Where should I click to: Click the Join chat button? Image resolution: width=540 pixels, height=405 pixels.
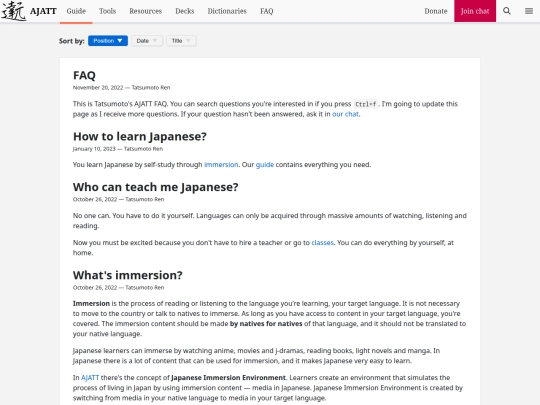click(x=475, y=11)
